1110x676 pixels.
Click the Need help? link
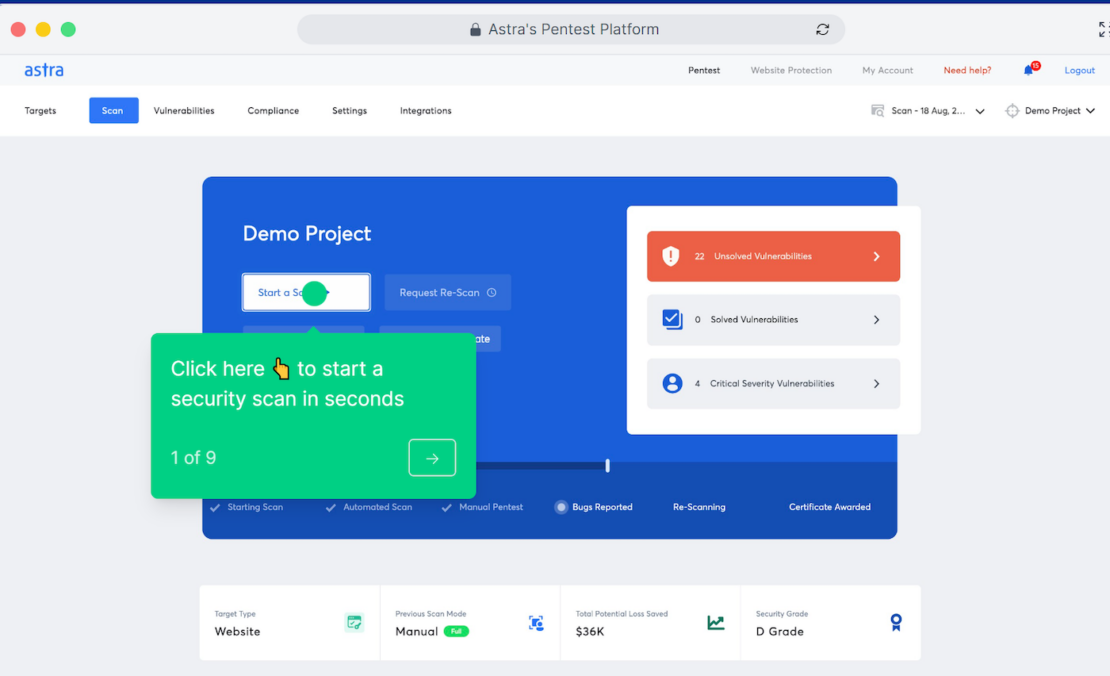[x=966, y=70]
